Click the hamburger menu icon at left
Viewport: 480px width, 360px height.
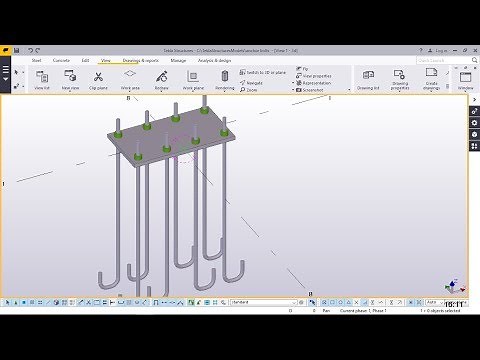(5, 69)
